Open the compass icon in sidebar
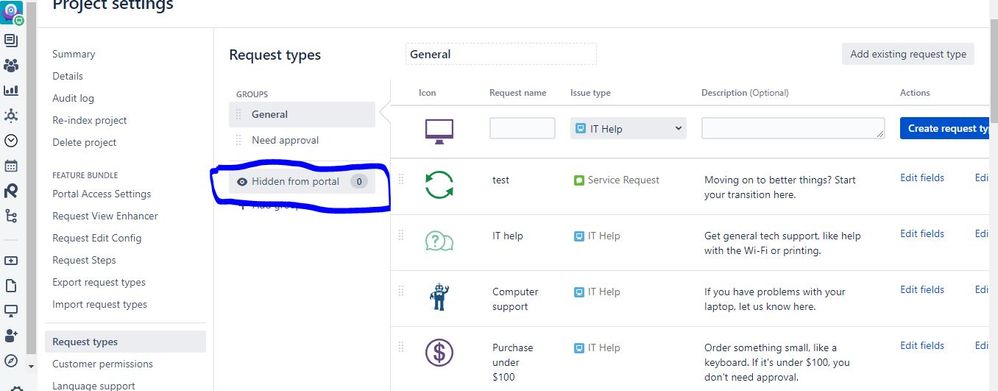 pyautogui.click(x=11, y=360)
